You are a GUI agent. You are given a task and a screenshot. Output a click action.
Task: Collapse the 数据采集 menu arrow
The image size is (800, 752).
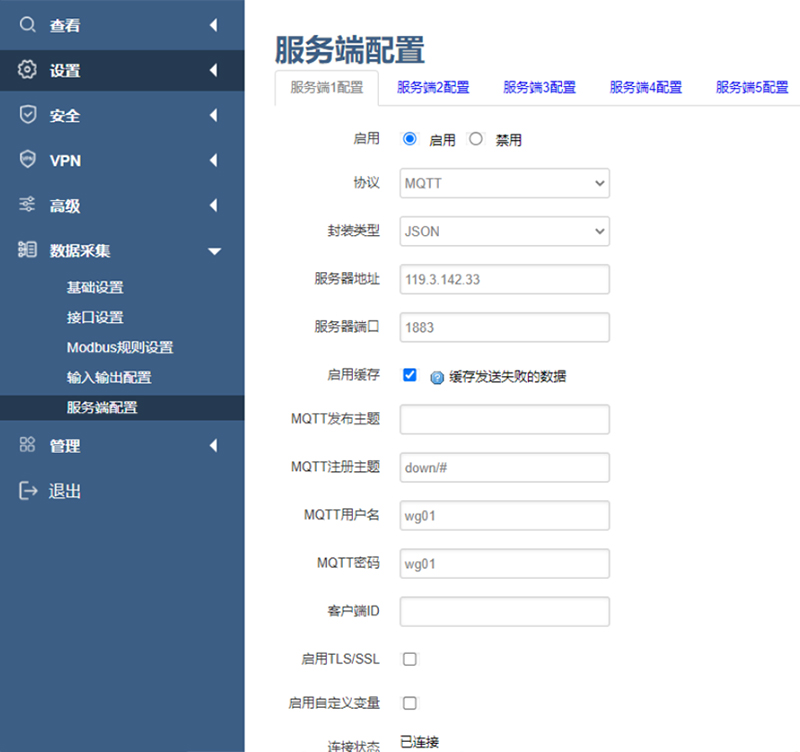214,251
